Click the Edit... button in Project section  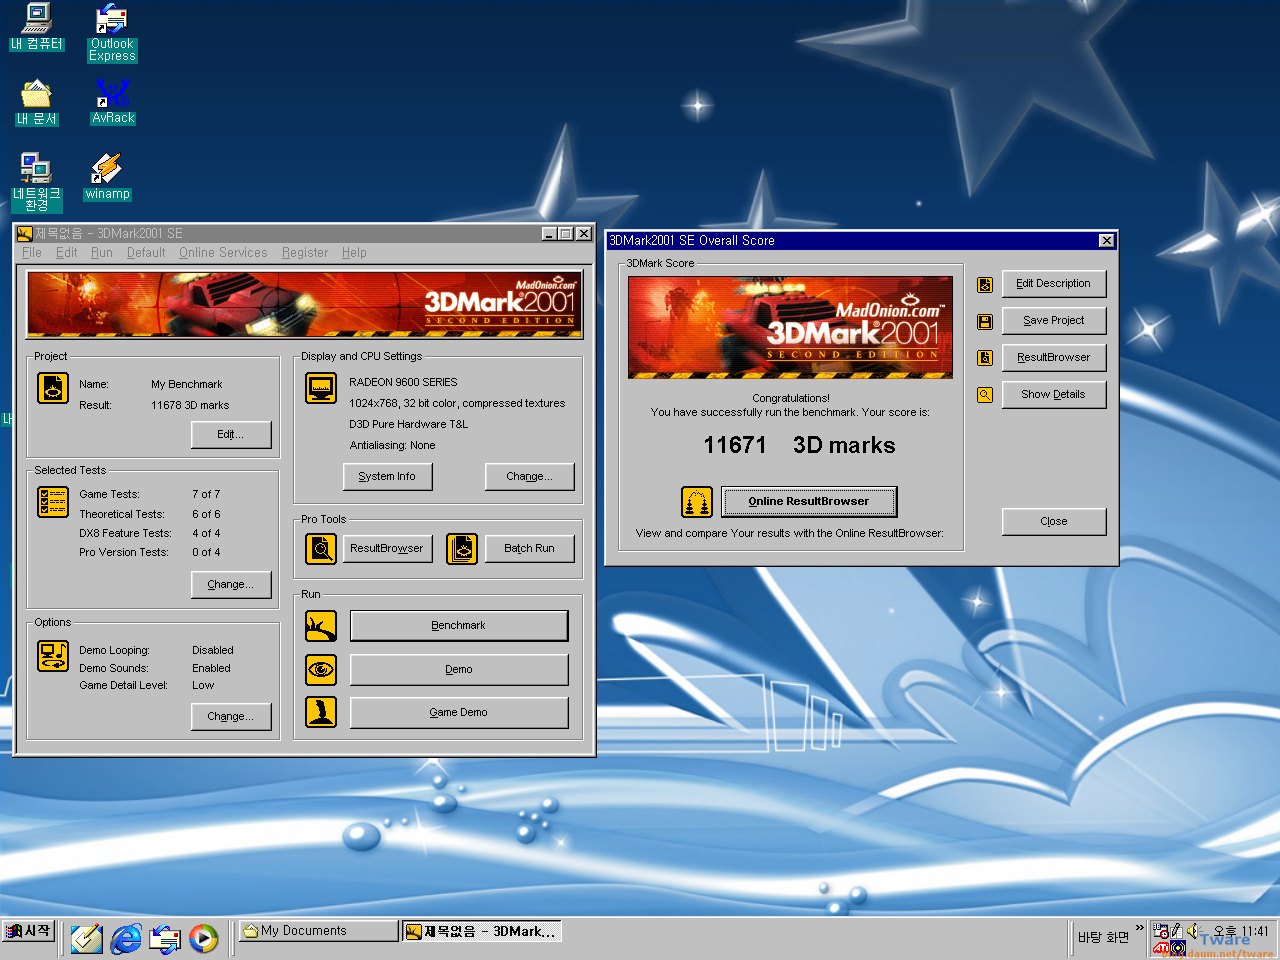coord(231,435)
